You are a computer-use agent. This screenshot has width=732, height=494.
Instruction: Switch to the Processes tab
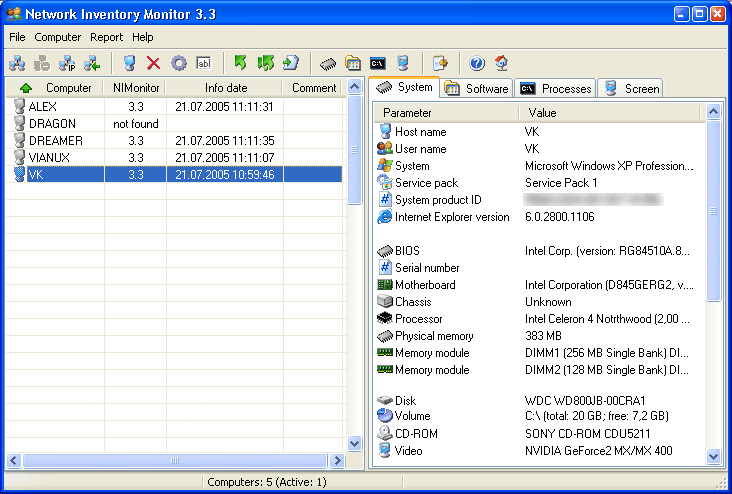click(556, 89)
